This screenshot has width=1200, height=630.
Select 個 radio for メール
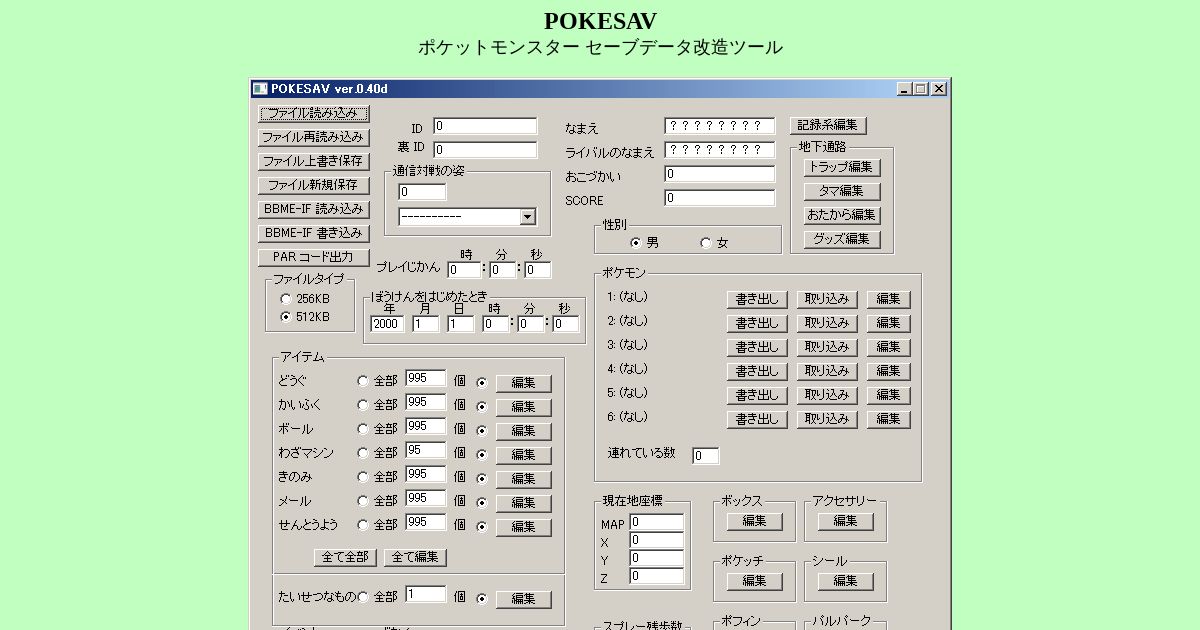point(482,502)
